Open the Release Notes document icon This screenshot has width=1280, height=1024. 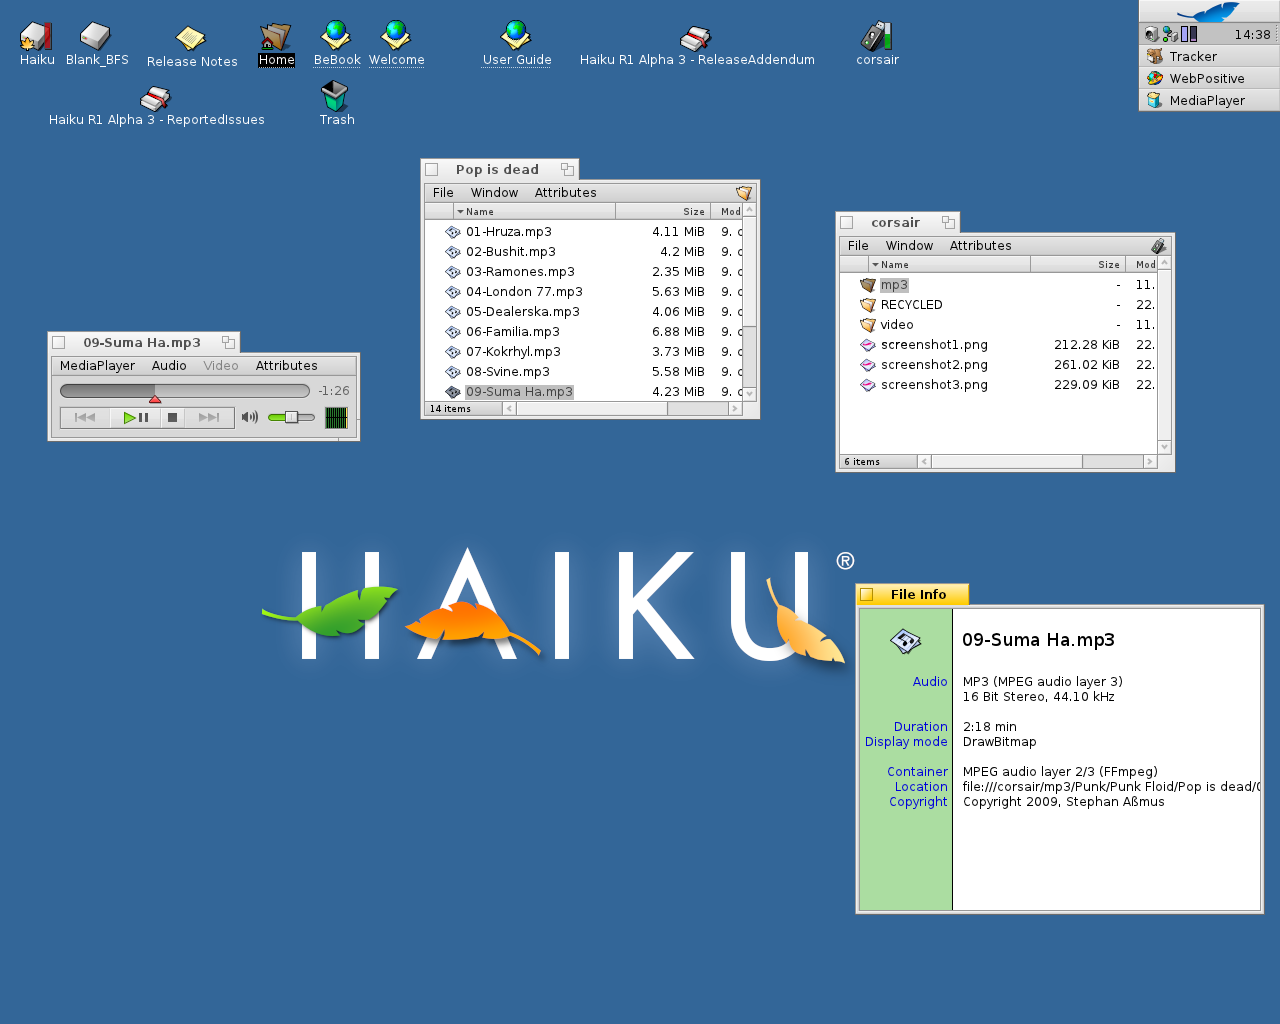pos(190,38)
